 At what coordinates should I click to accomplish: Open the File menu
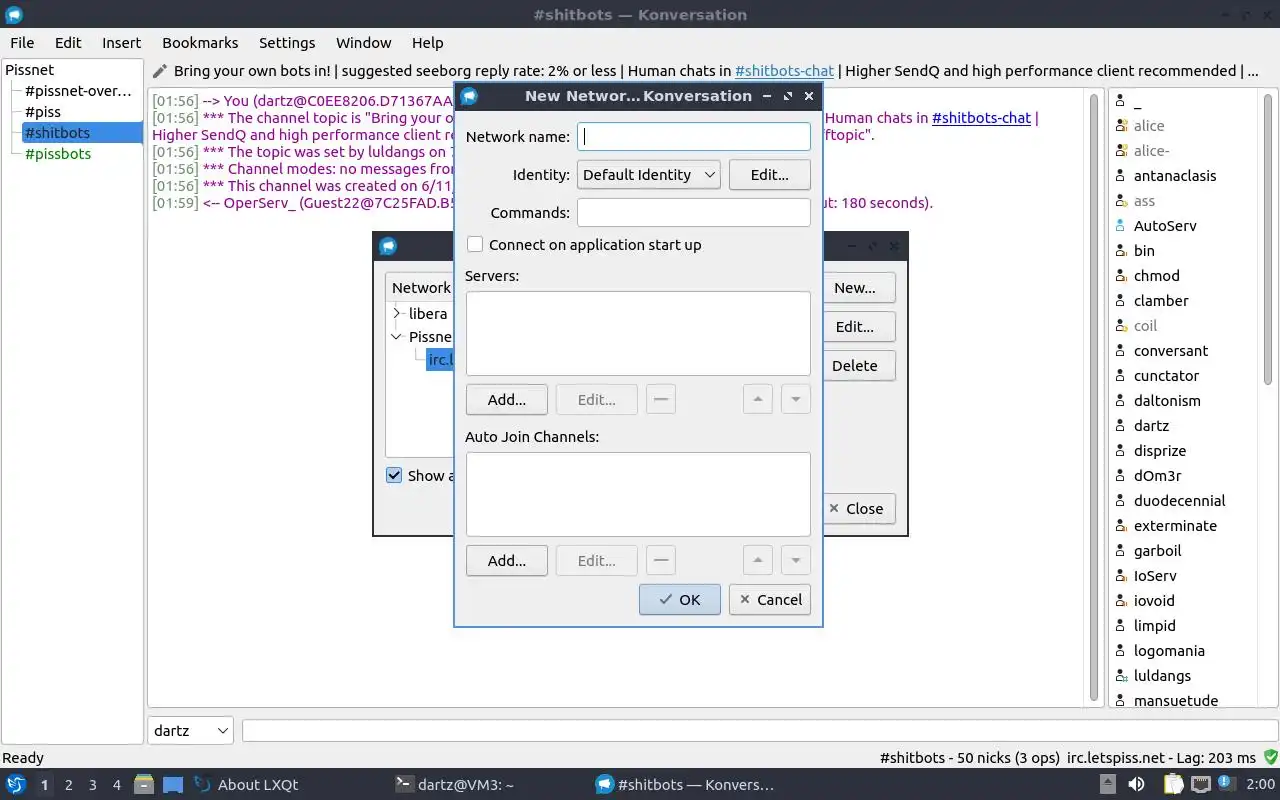point(22,43)
